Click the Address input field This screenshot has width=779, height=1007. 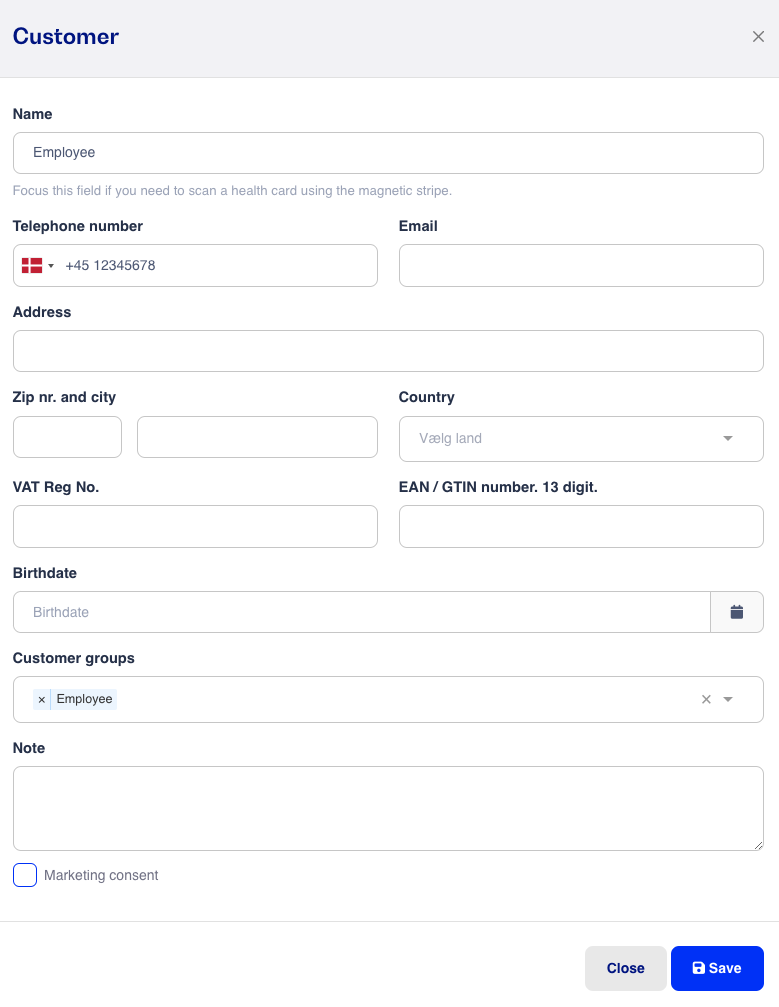pos(389,351)
